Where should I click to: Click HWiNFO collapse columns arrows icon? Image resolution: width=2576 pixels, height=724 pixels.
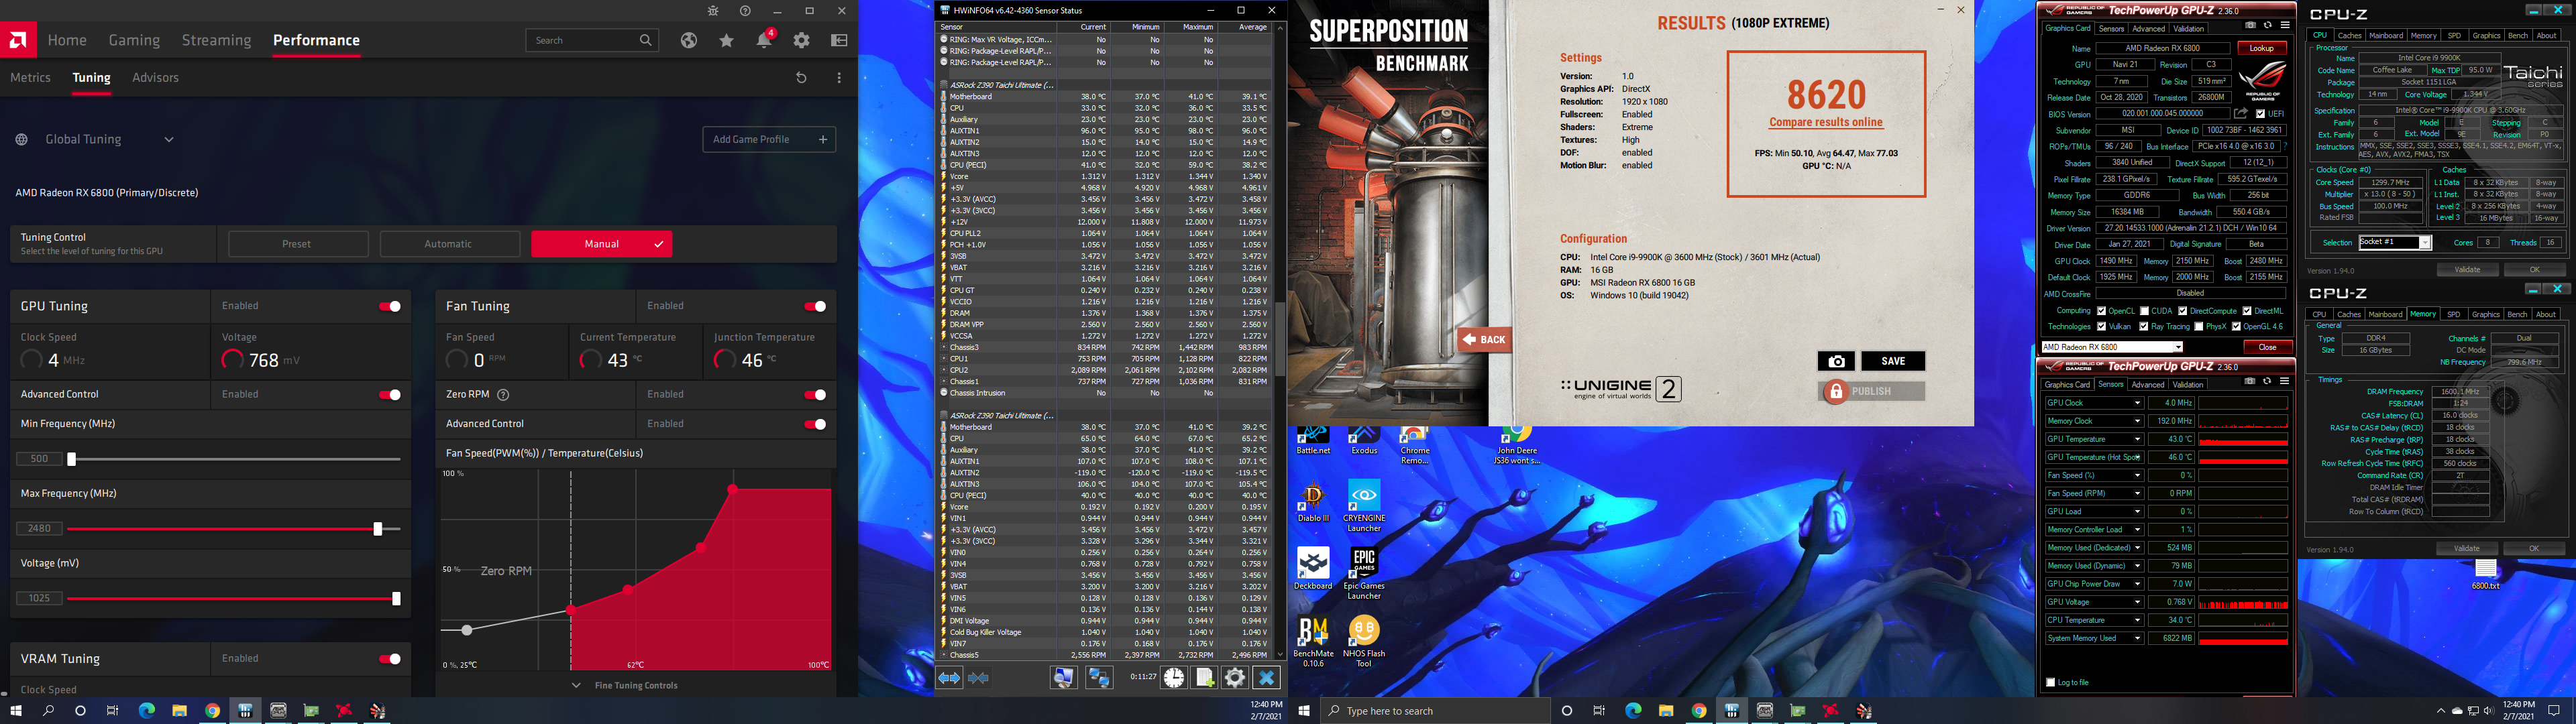coord(979,678)
